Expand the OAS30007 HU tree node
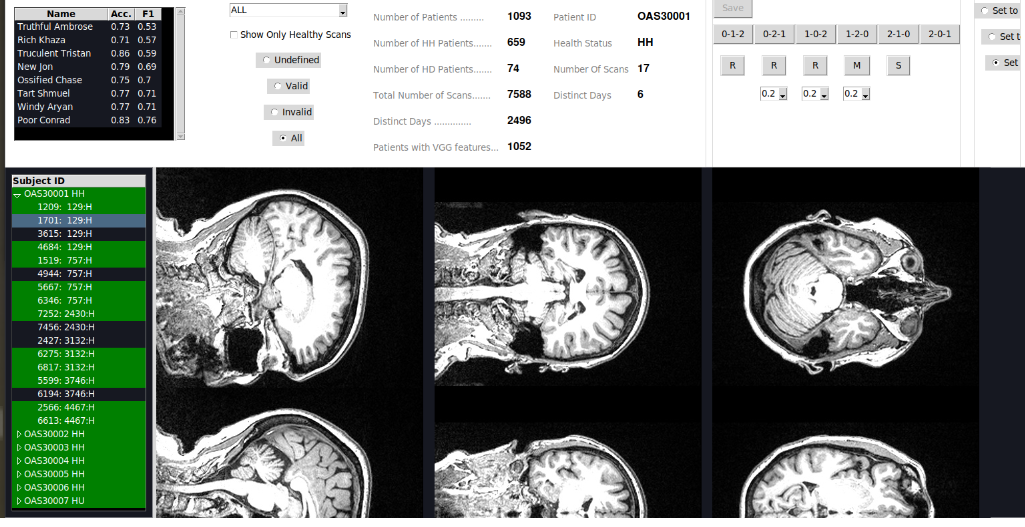Image resolution: width=1025 pixels, height=527 pixels. [18, 501]
